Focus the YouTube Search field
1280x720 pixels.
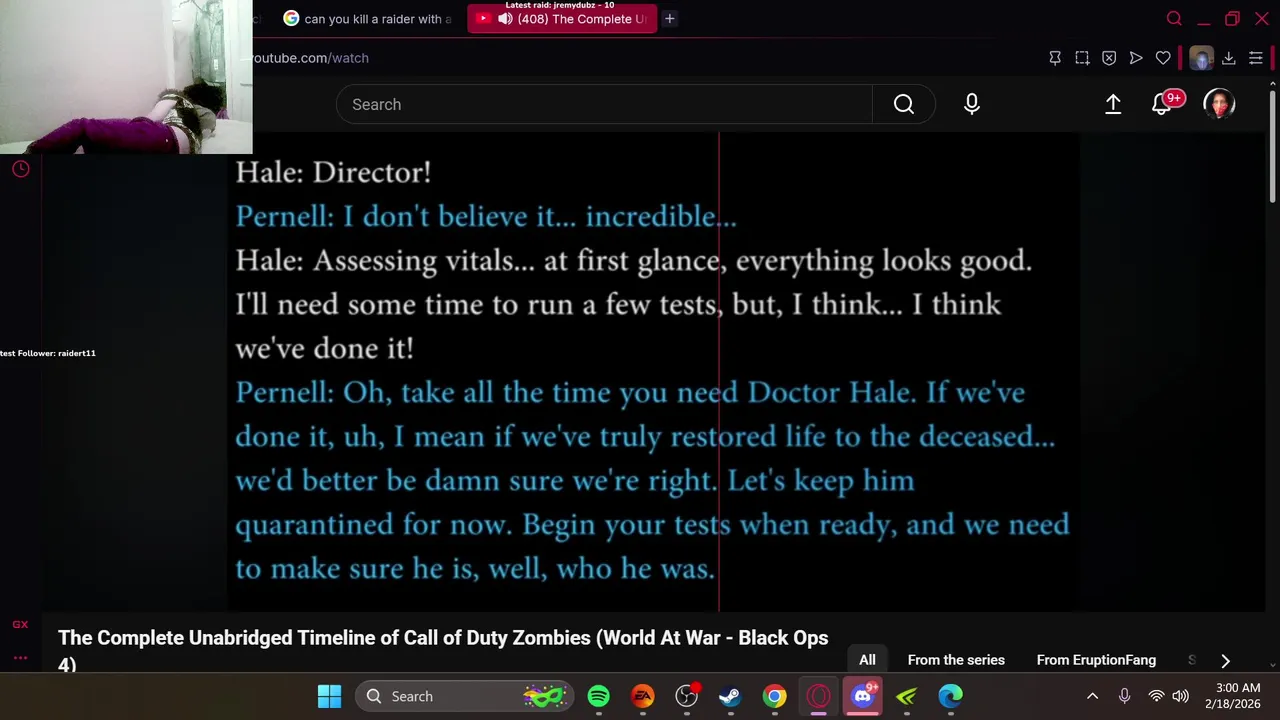point(604,104)
